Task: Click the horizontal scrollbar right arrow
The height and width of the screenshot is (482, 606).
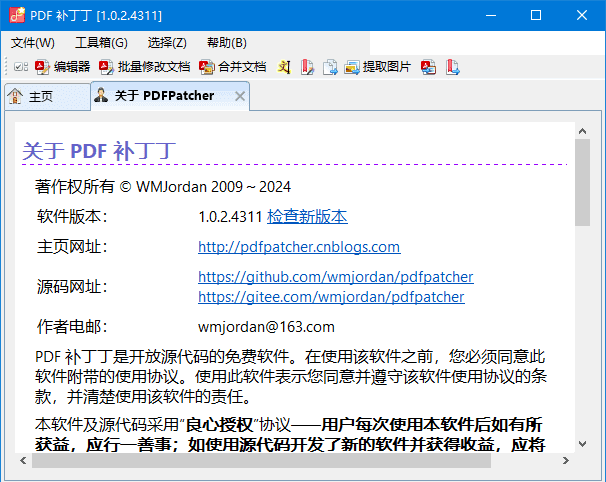Action: pyautogui.click(x=566, y=460)
